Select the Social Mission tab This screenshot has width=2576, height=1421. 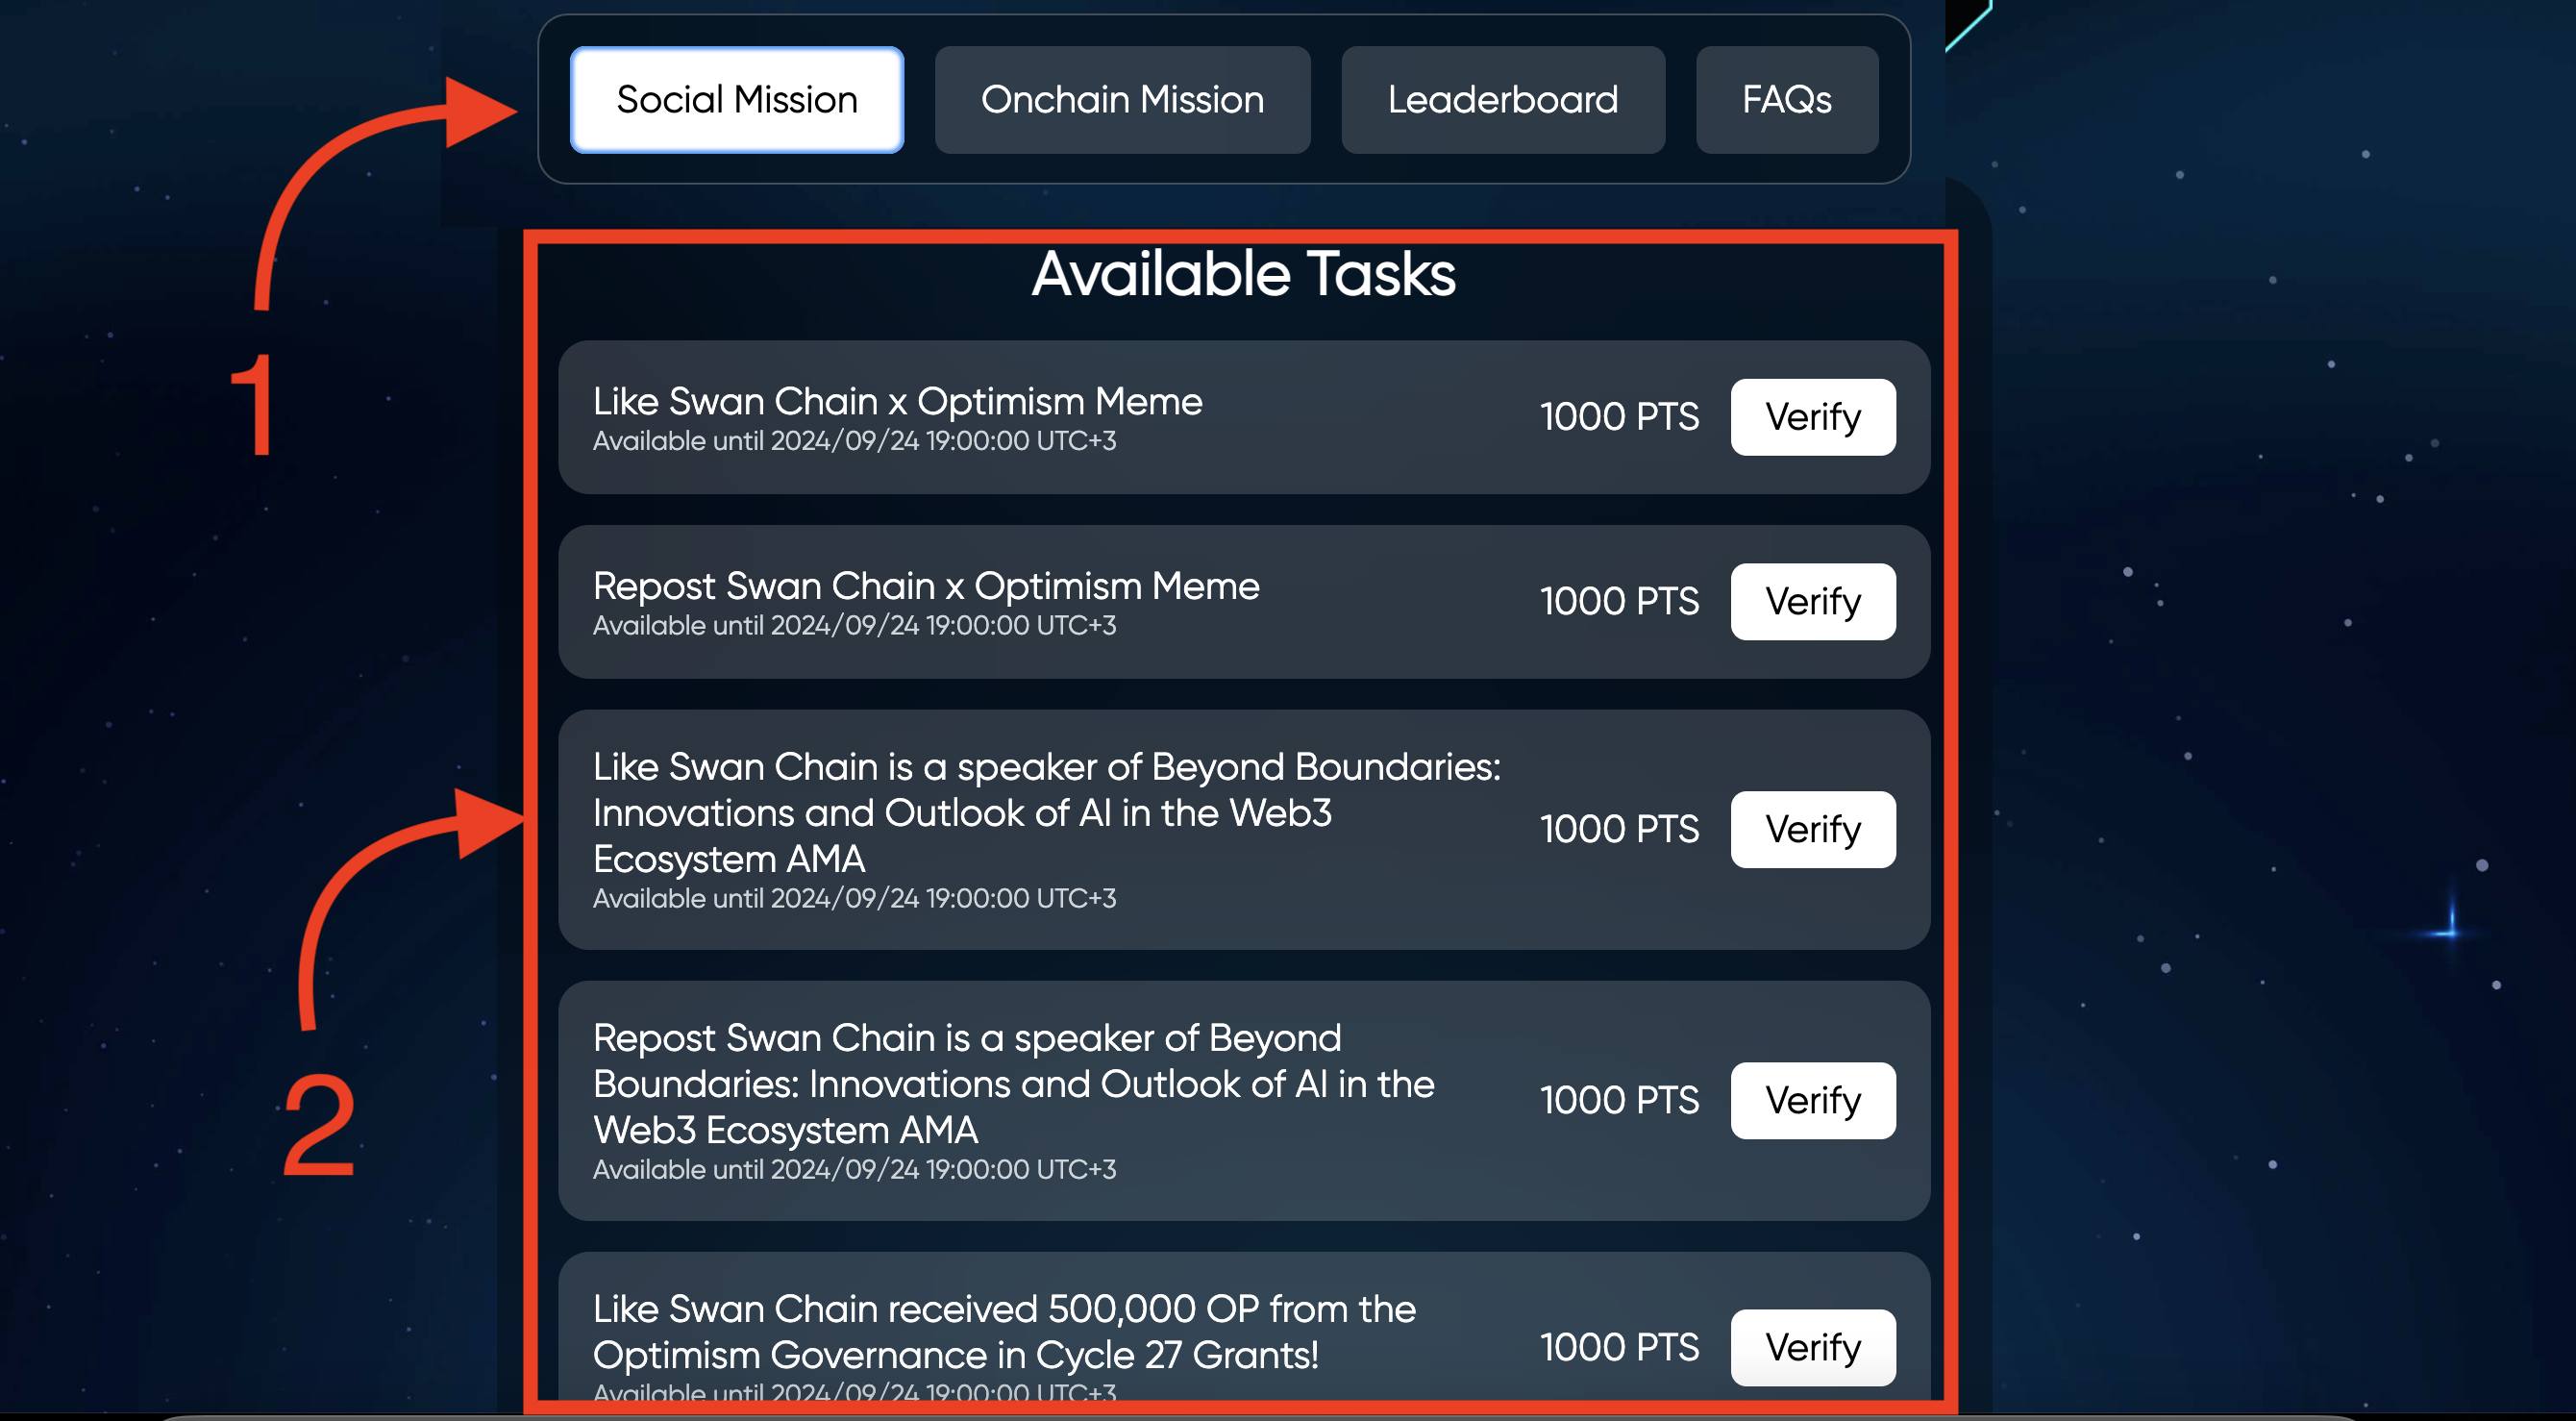coord(737,100)
